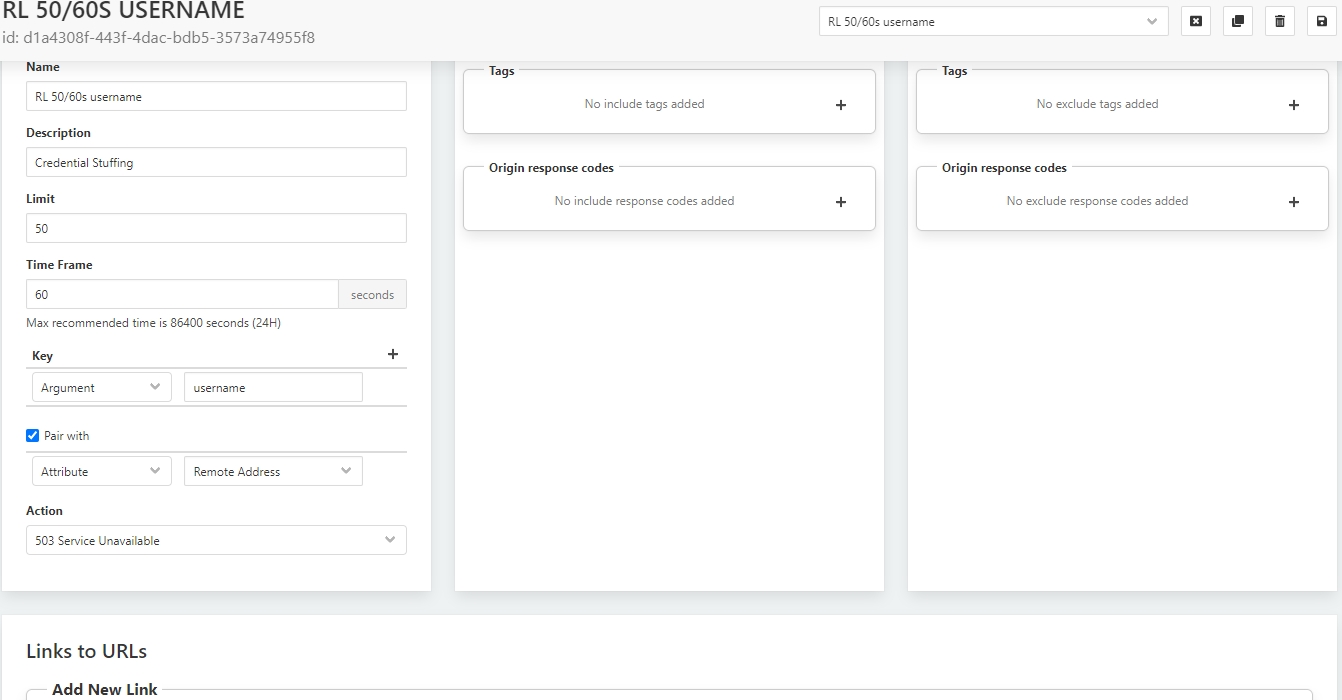Click the duplicate rule icon

(1237, 21)
